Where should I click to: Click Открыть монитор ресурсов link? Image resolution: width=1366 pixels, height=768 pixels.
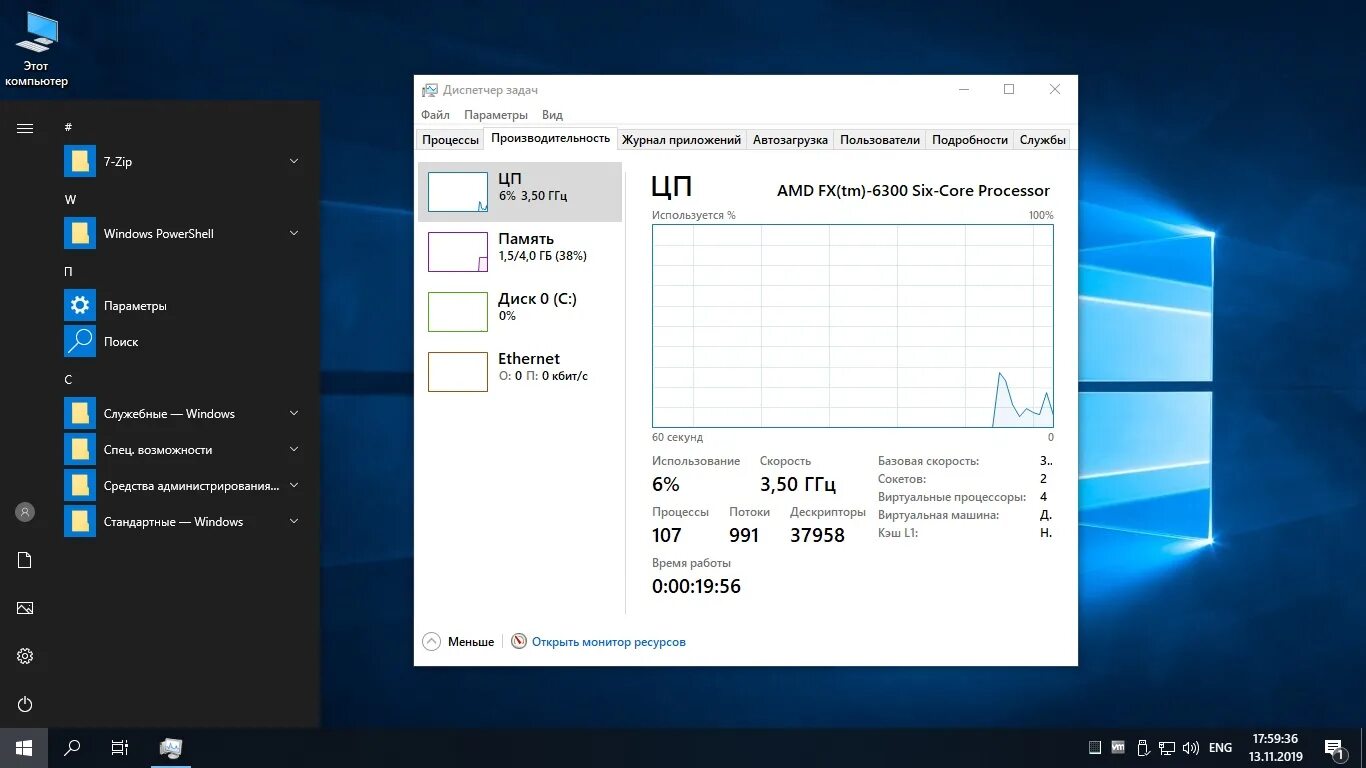609,642
